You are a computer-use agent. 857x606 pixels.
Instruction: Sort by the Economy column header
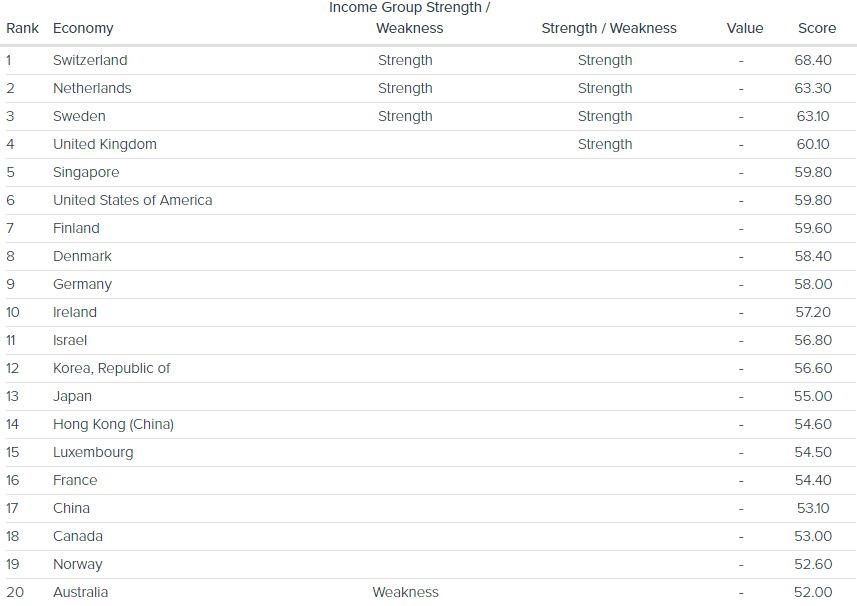(83, 28)
